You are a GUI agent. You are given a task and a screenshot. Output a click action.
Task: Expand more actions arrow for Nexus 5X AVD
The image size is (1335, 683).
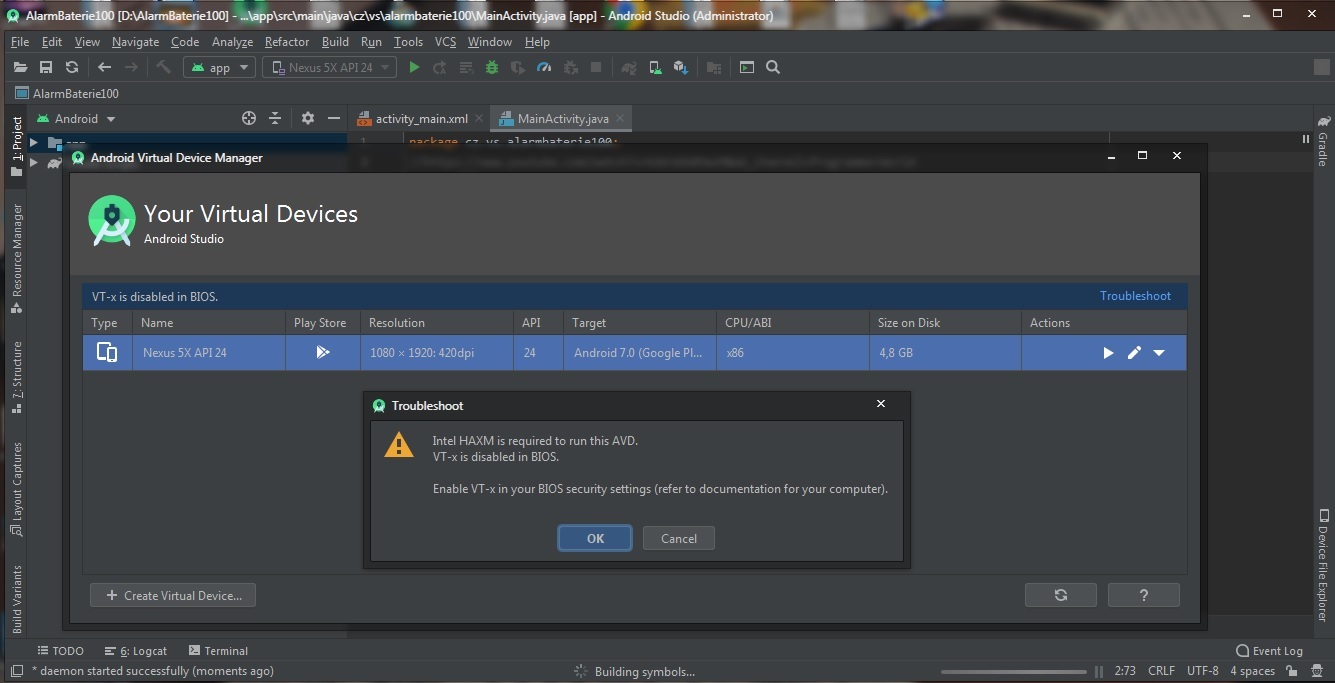point(1159,353)
